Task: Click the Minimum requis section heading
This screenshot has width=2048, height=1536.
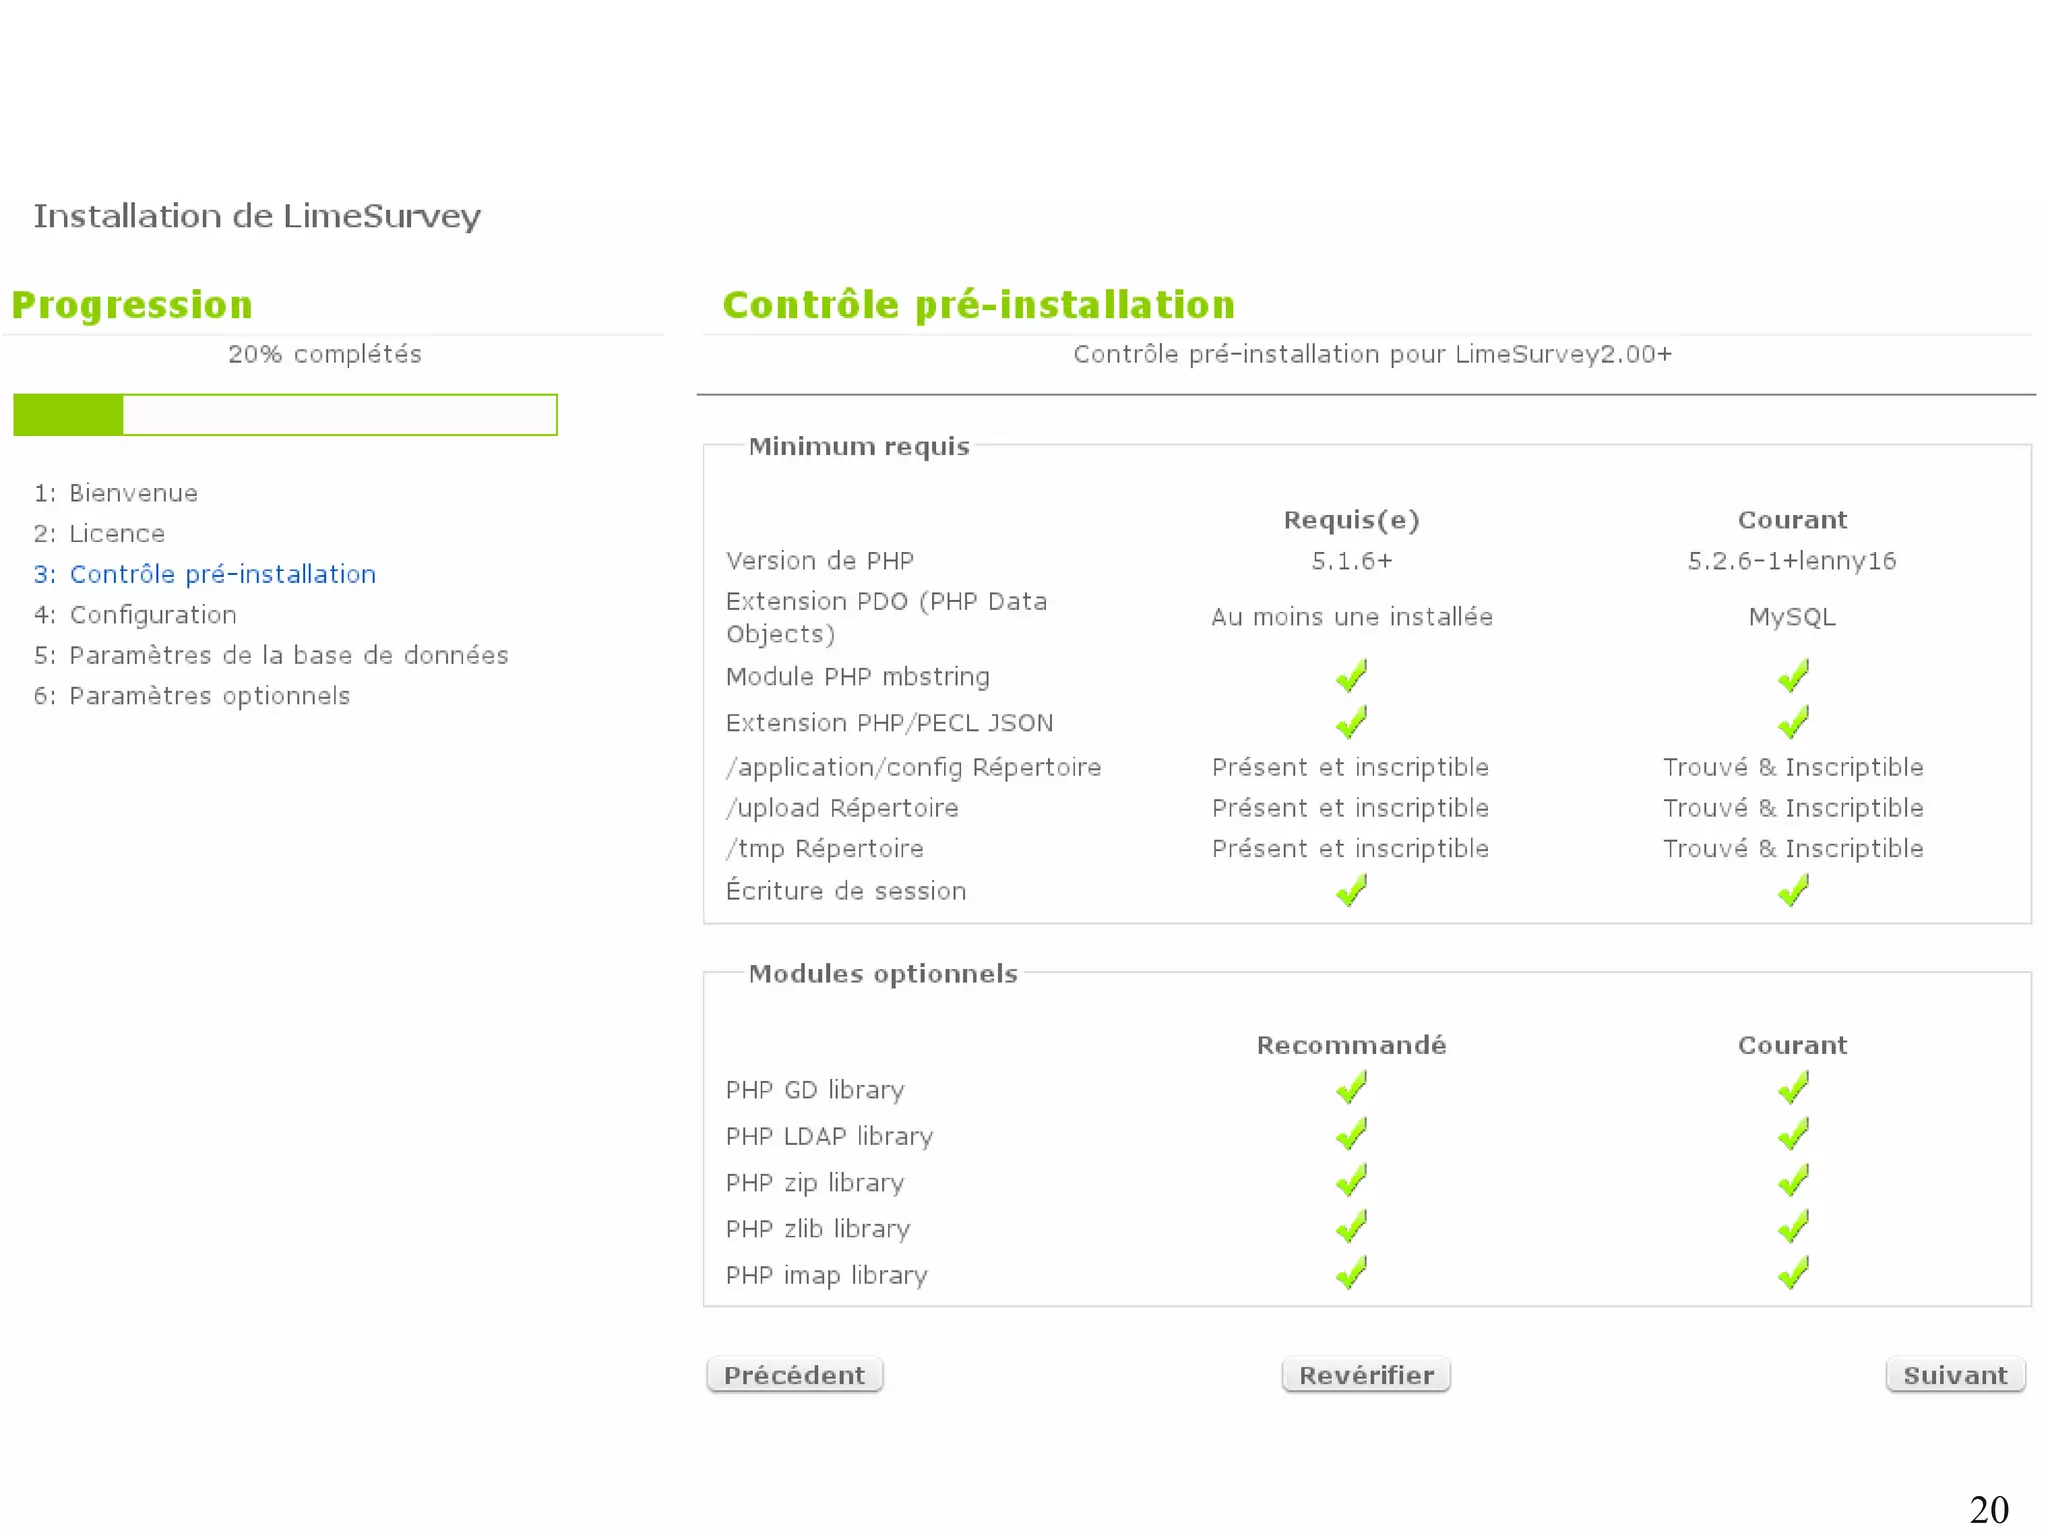Action: (858, 446)
